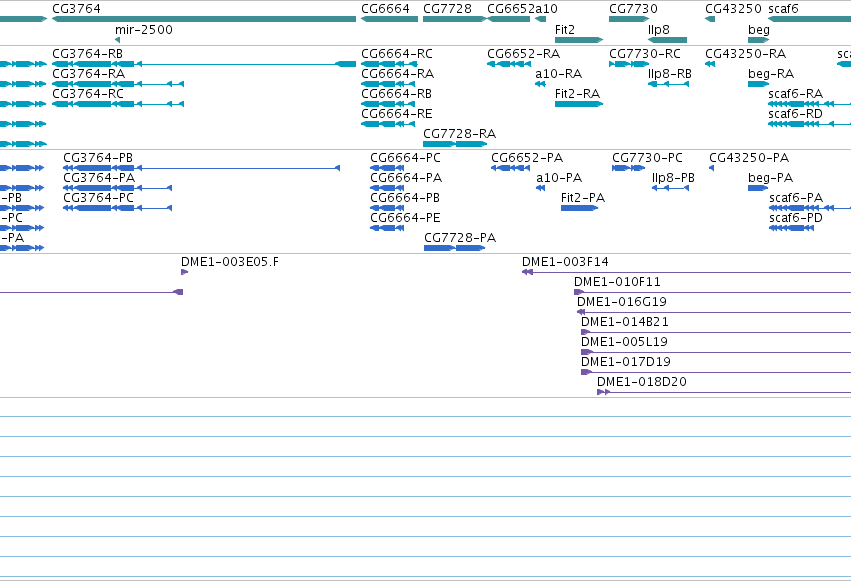Click the beg-PA protein feature
The width and height of the screenshot is (851, 581).
coord(758,188)
